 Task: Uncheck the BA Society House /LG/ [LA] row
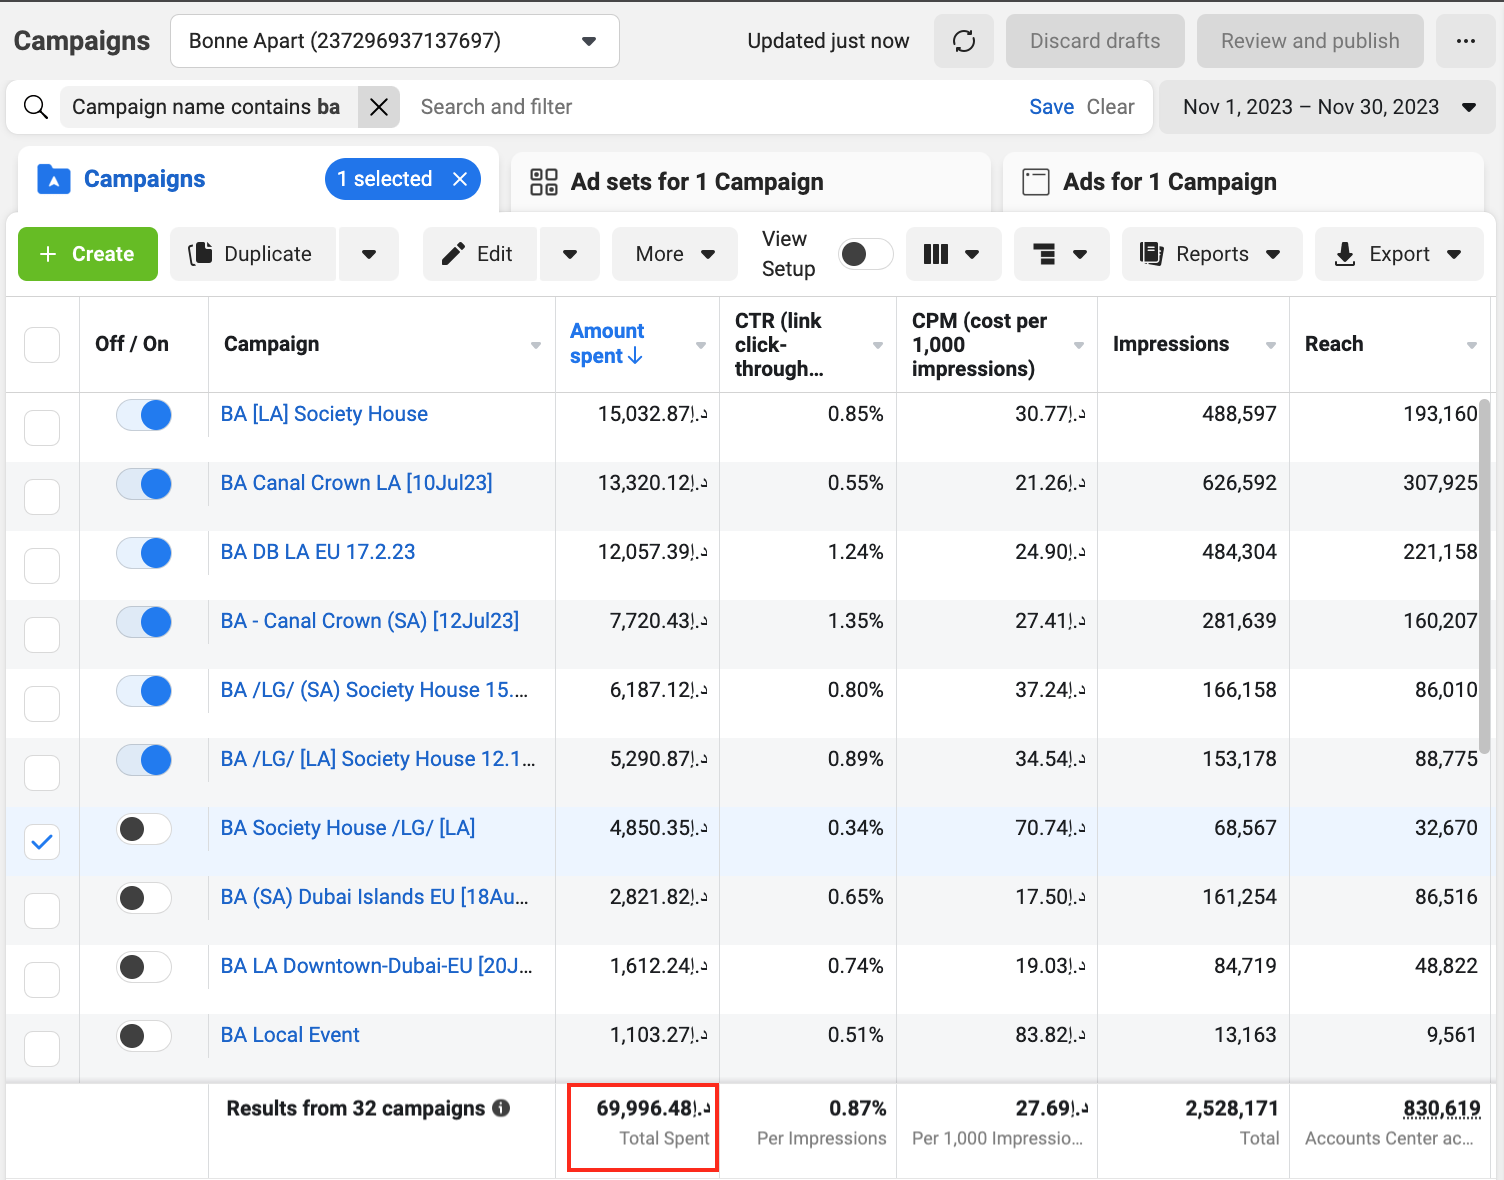click(x=42, y=842)
